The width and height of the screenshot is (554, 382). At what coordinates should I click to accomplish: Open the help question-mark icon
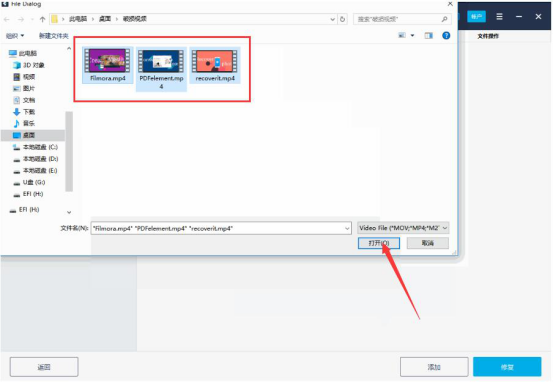coord(446,35)
